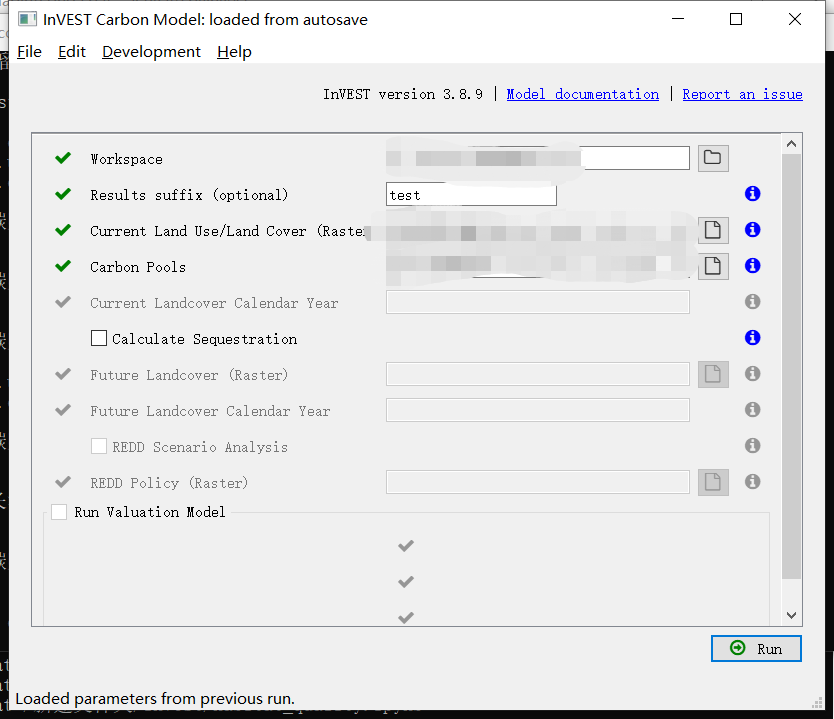Click the green checkmark beside Results suffix
834x719 pixels.
tap(63, 194)
